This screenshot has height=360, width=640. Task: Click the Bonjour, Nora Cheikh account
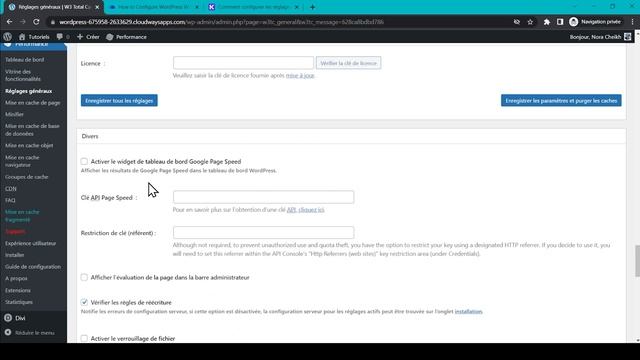600,37
